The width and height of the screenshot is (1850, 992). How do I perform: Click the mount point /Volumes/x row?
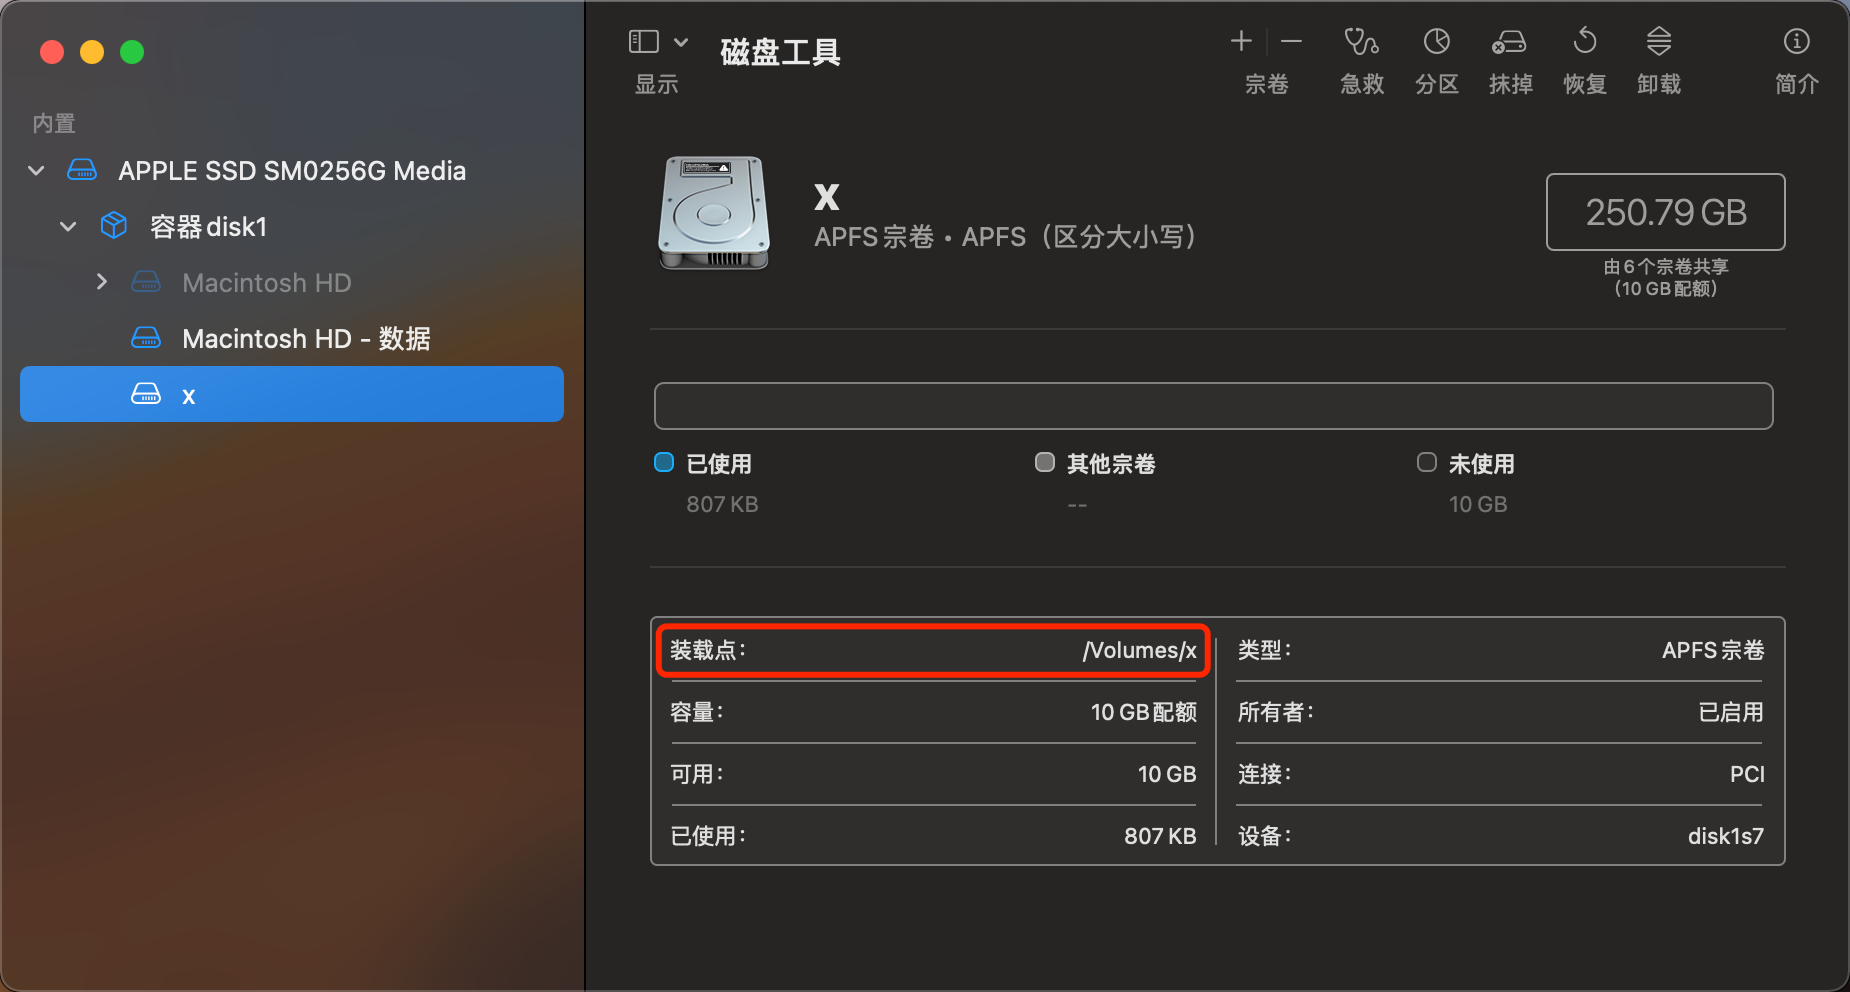[933, 650]
